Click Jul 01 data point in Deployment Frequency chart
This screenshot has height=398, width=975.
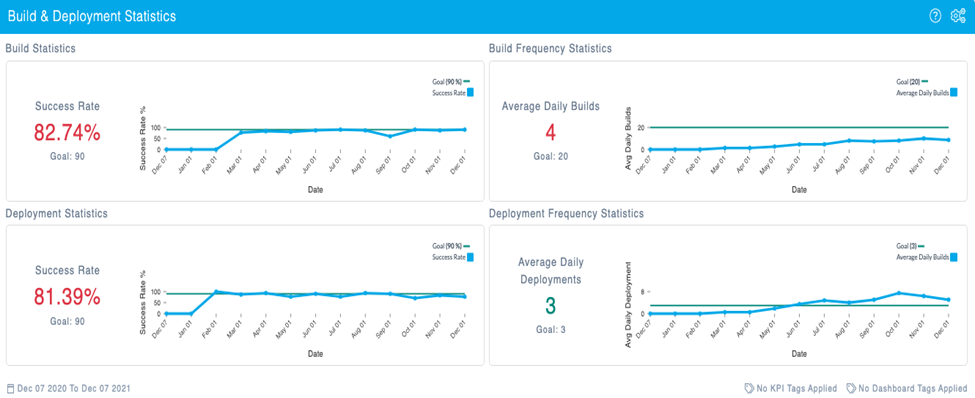pyautogui.click(x=824, y=300)
